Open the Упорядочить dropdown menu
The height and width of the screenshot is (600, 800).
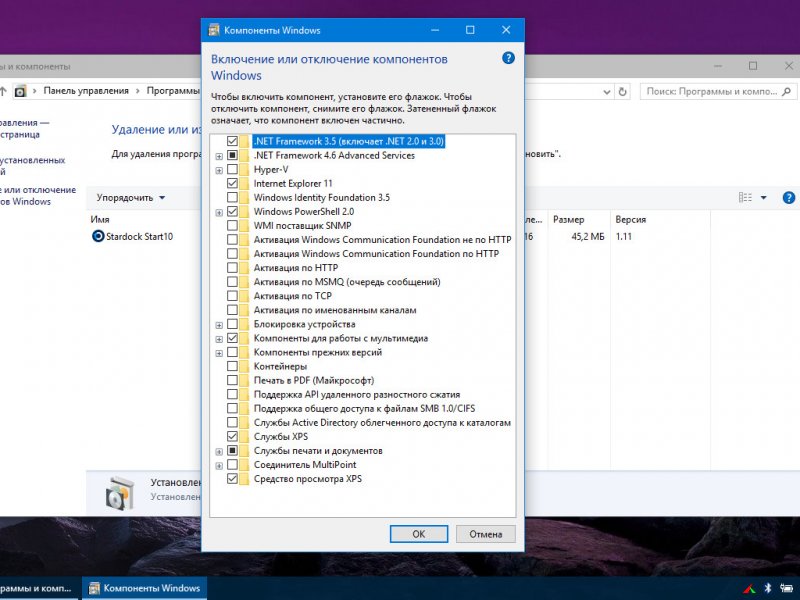tap(131, 197)
